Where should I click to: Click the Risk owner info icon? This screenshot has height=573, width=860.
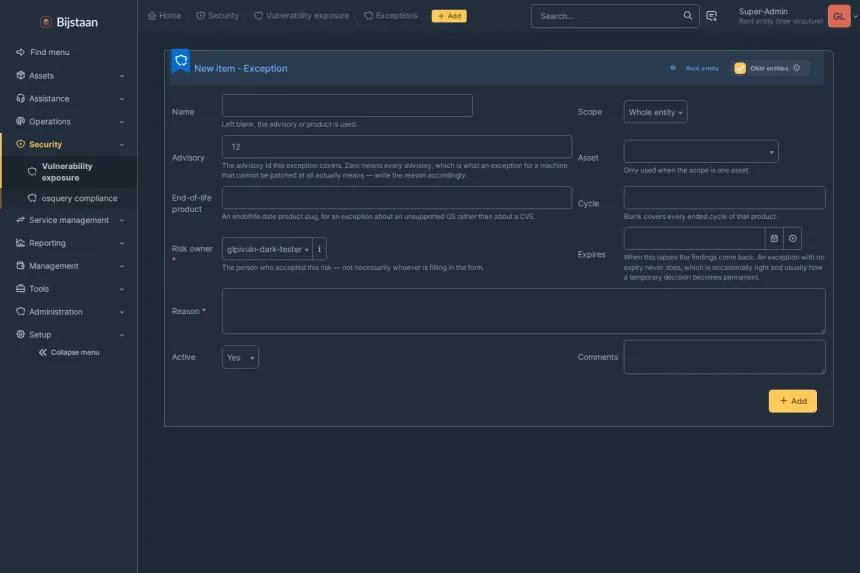pos(319,249)
